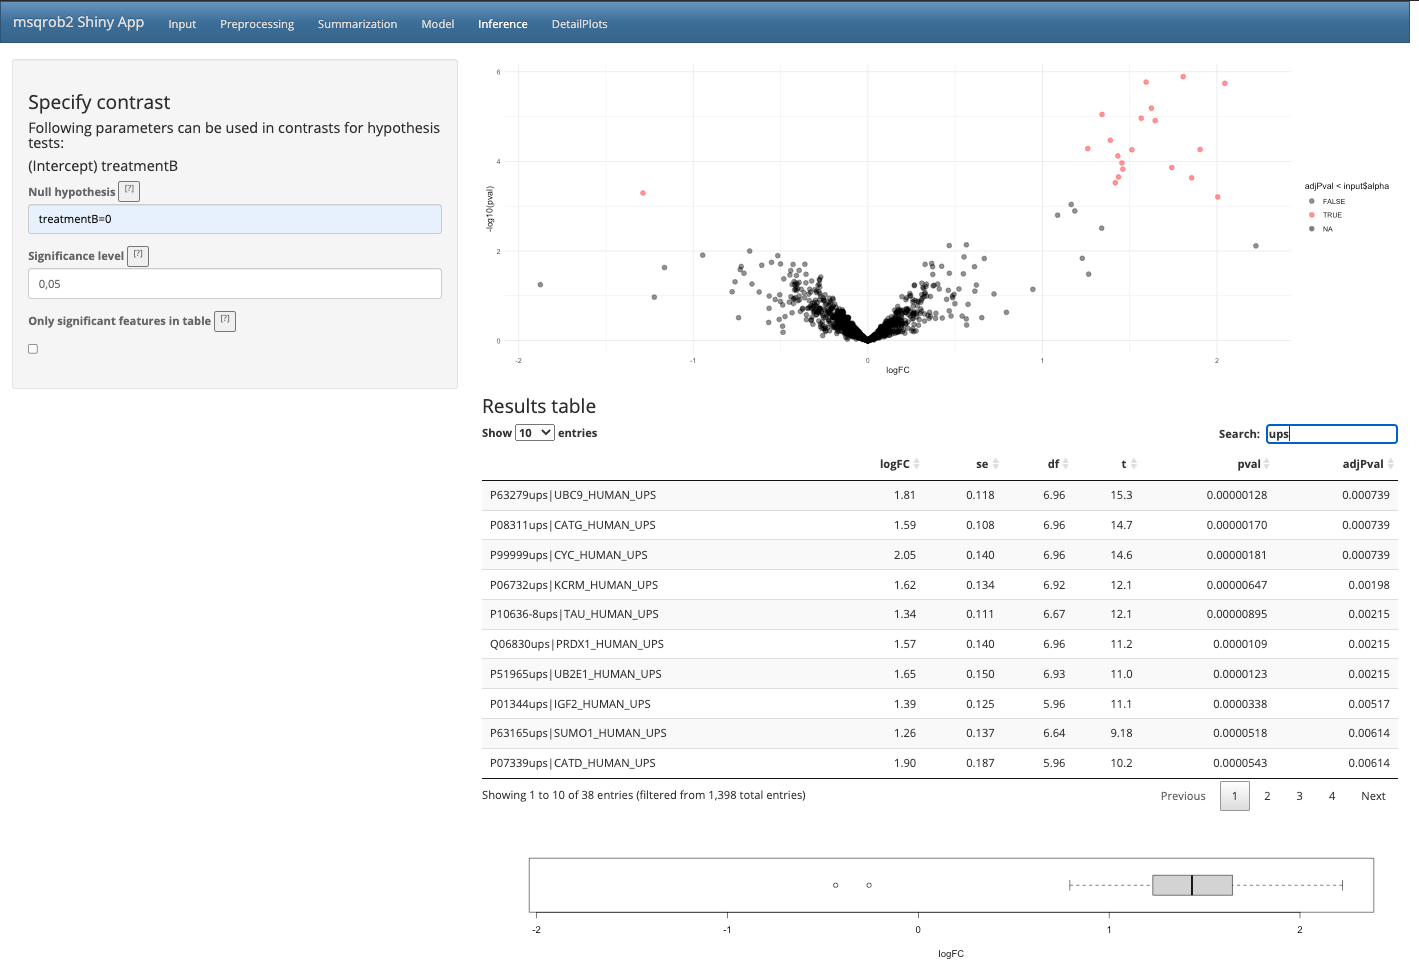Click help icon next to Null hypothesis

click(x=129, y=191)
